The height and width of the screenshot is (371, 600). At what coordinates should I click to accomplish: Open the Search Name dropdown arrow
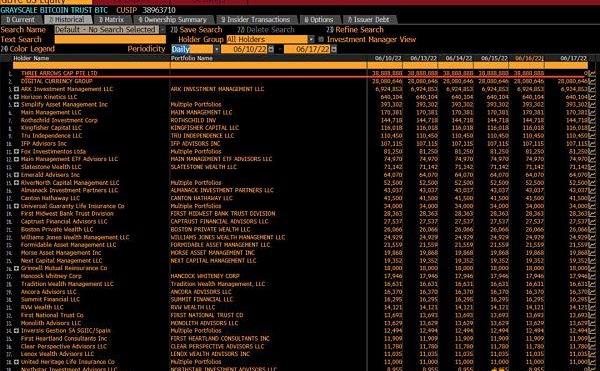tap(163, 29)
